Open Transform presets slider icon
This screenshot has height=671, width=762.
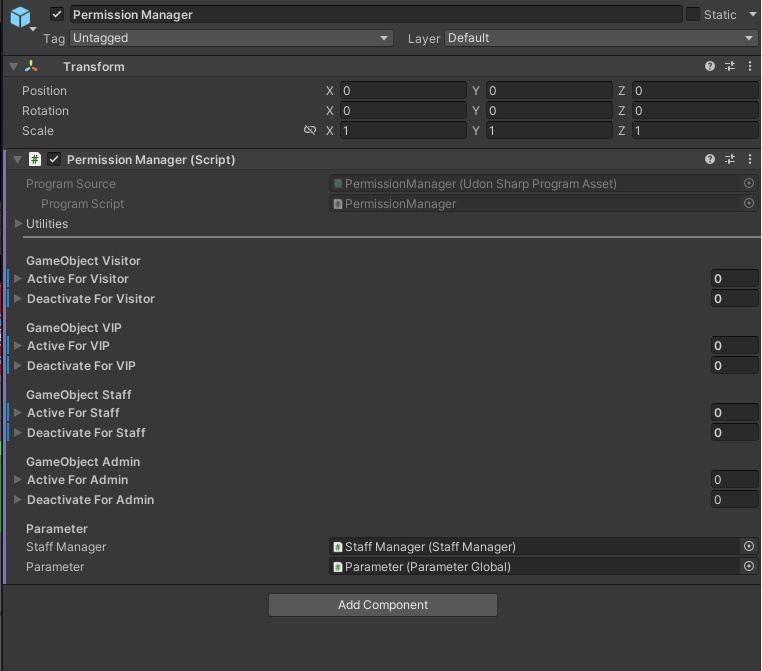click(x=730, y=66)
